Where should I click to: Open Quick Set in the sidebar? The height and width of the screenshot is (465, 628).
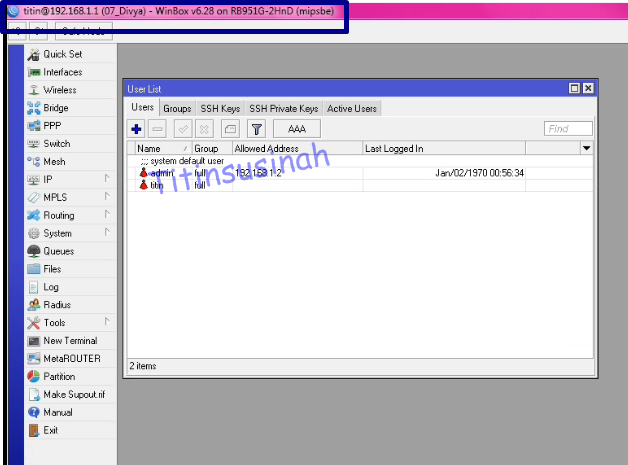point(70,54)
